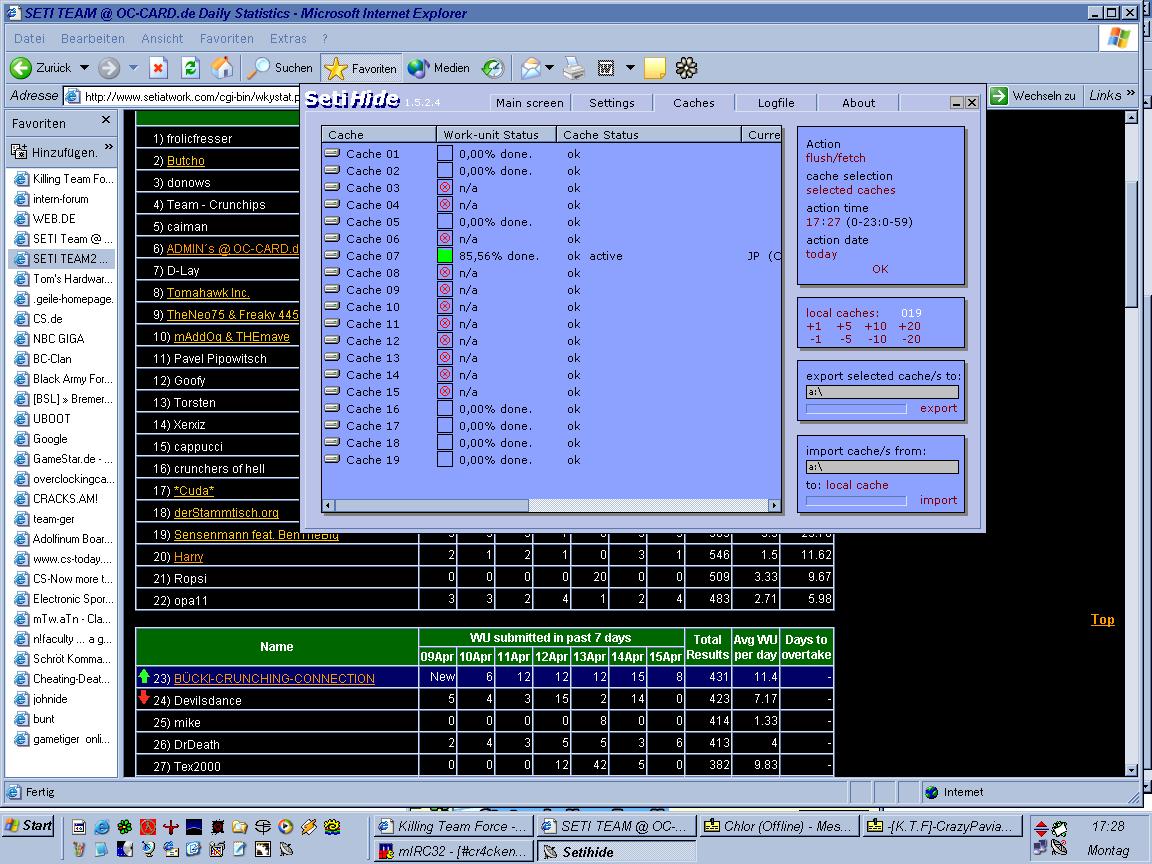Viewport: 1152px width, 864px height.
Task: Toggle the Favoriten star toolbar button
Action: point(361,68)
